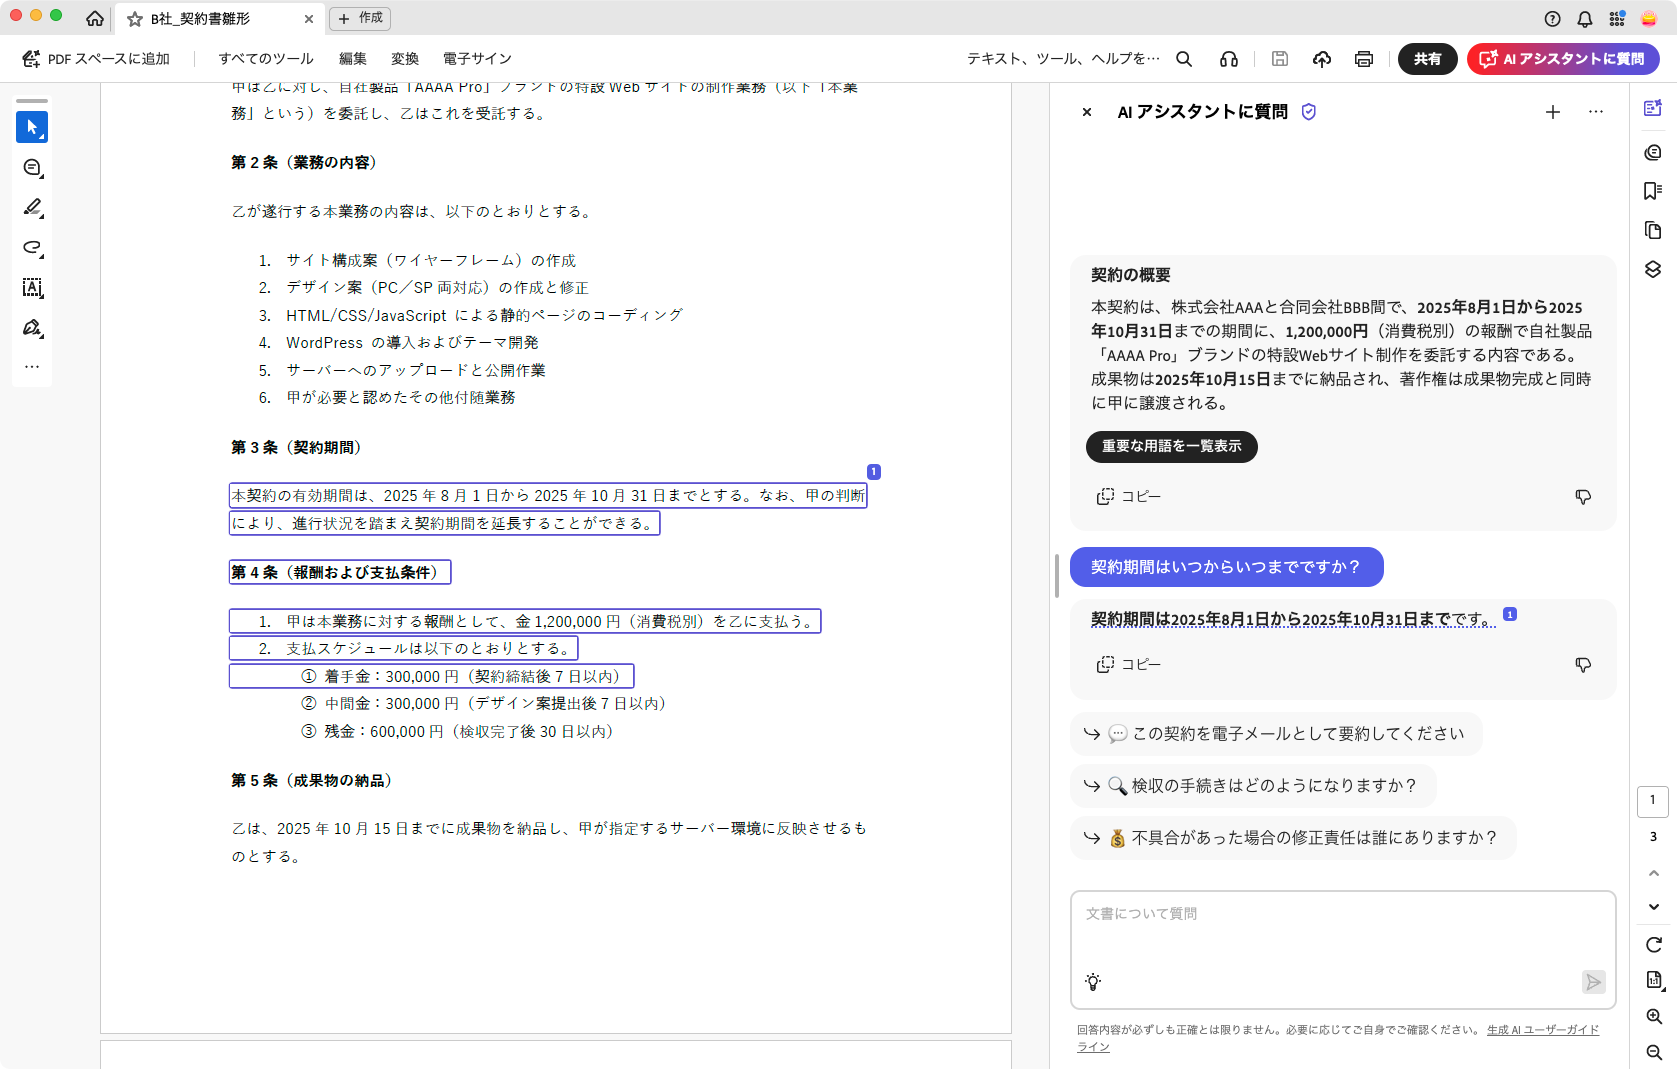Open the 生成 AI ユーザーガイドライン link
Image resolution: width=1677 pixels, height=1069 pixels.
(x=1542, y=1030)
